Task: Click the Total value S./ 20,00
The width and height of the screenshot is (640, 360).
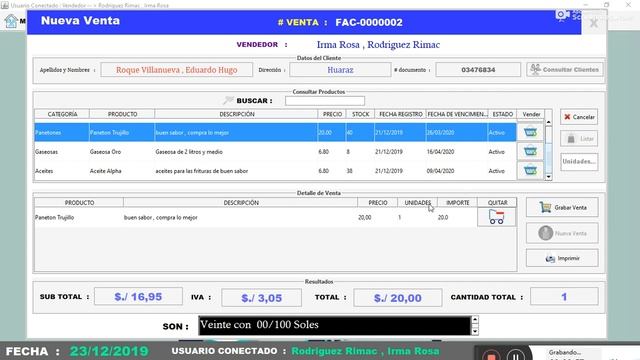Action: (398, 298)
